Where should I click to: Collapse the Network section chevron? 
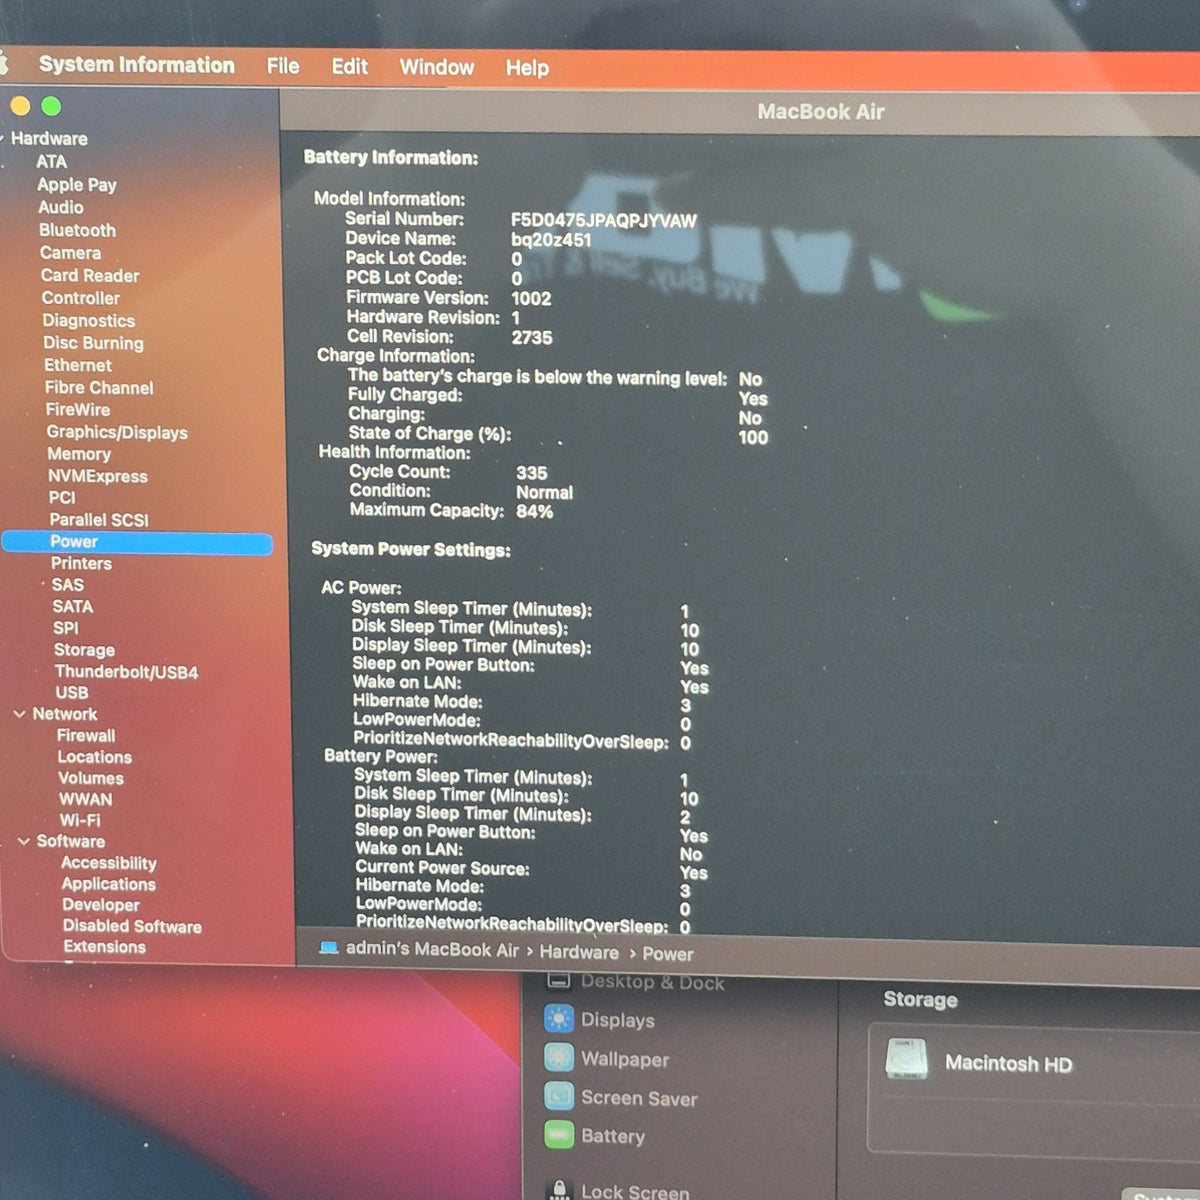point(19,714)
